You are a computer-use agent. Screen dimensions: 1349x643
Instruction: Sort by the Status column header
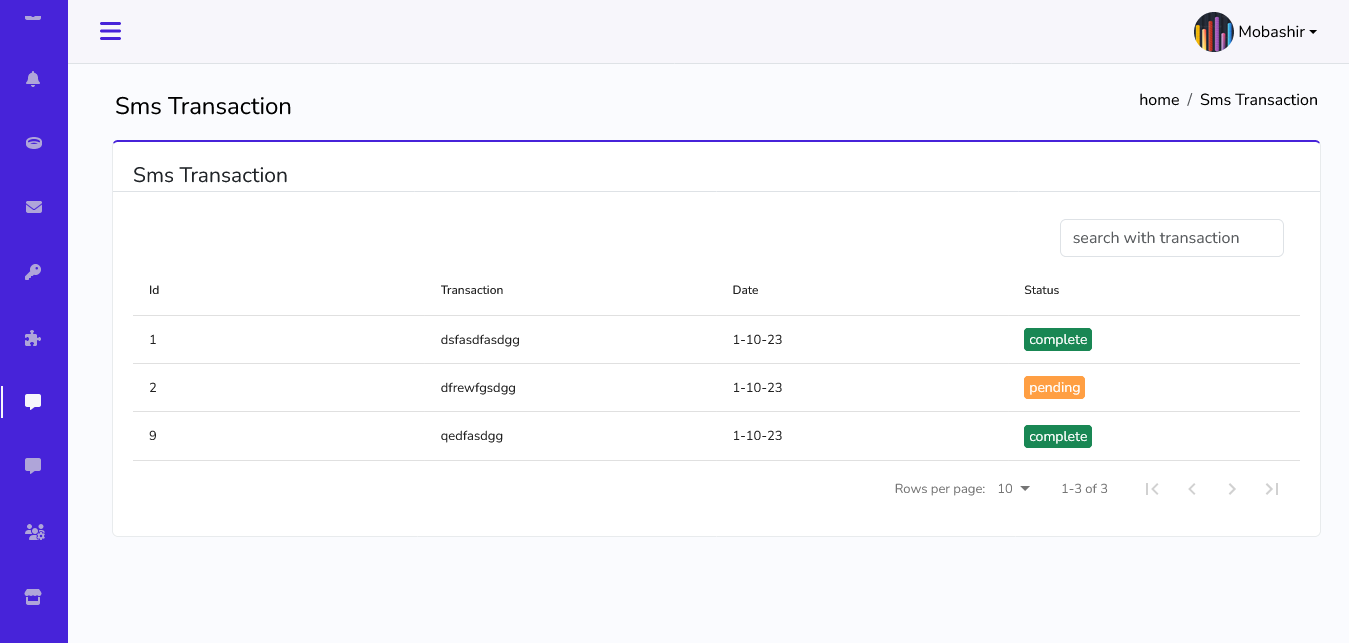click(x=1041, y=290)
